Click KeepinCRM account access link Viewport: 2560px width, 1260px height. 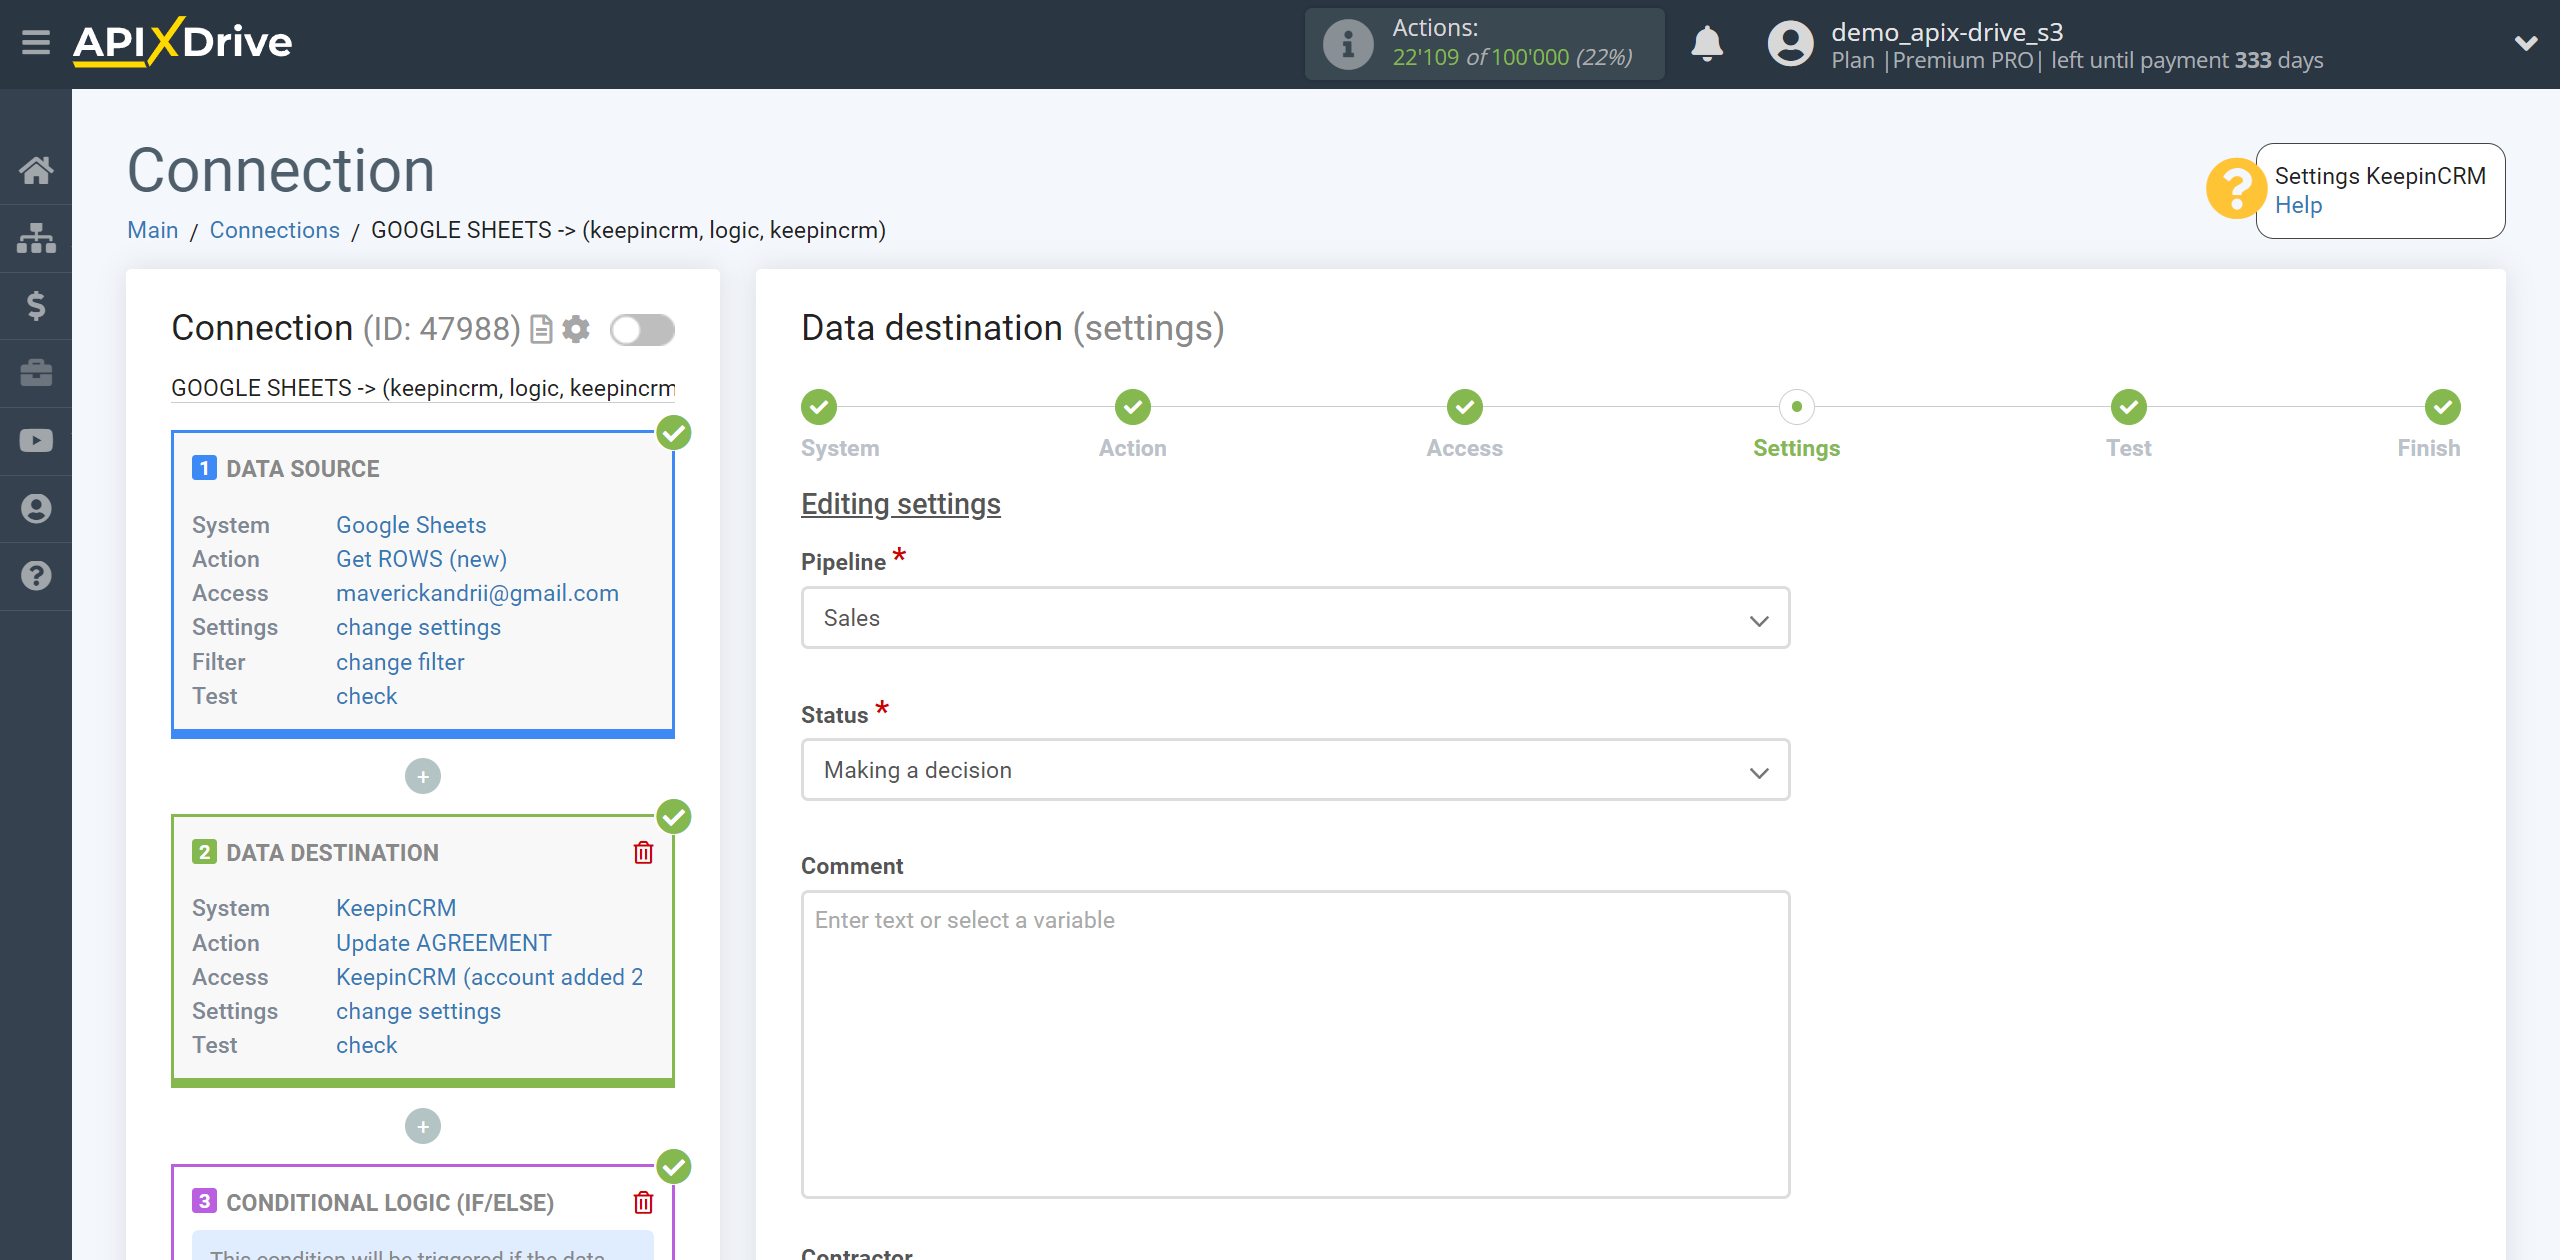pos(489,977)
